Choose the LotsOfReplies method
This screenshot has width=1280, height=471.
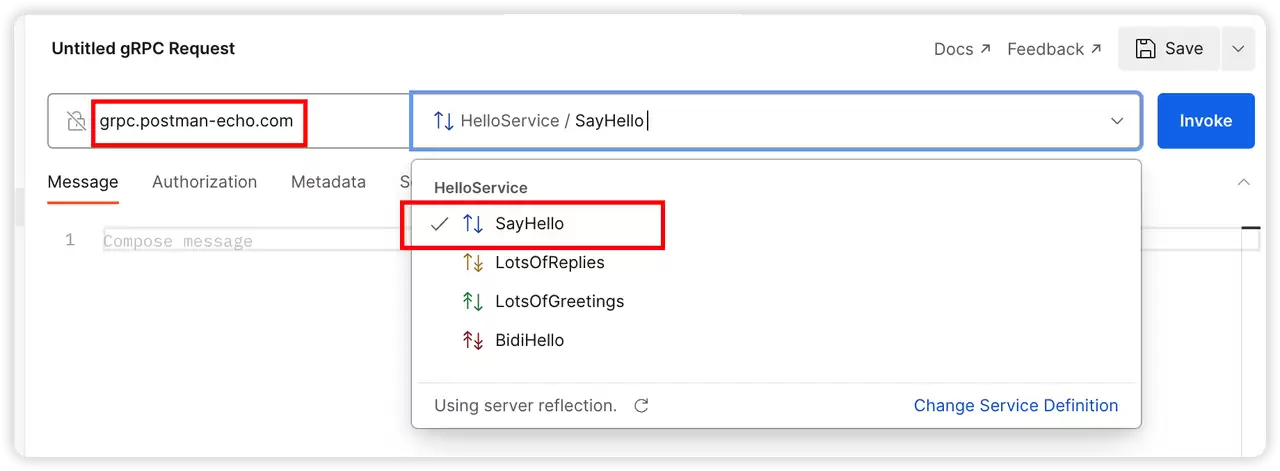tap(776, 263)
